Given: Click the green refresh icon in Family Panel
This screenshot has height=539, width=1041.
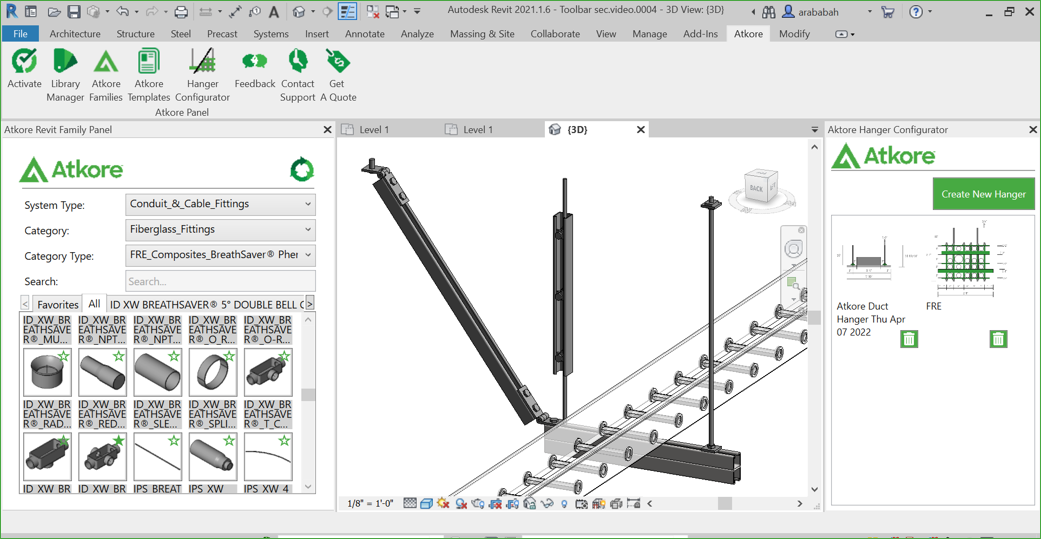Looking at the screenshot, I should 301,170.
